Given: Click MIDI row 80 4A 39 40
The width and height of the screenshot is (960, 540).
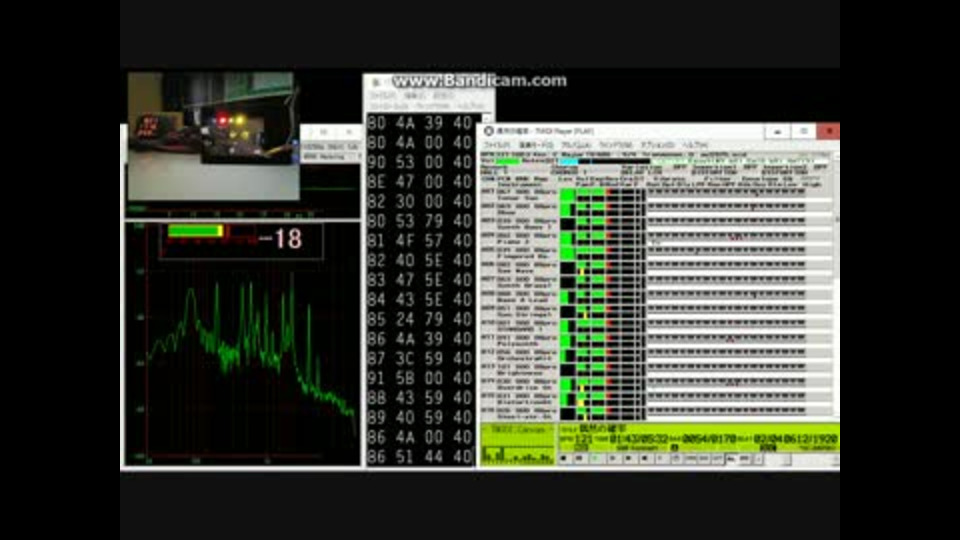Looking at the screenshot, I should point(419,123).
